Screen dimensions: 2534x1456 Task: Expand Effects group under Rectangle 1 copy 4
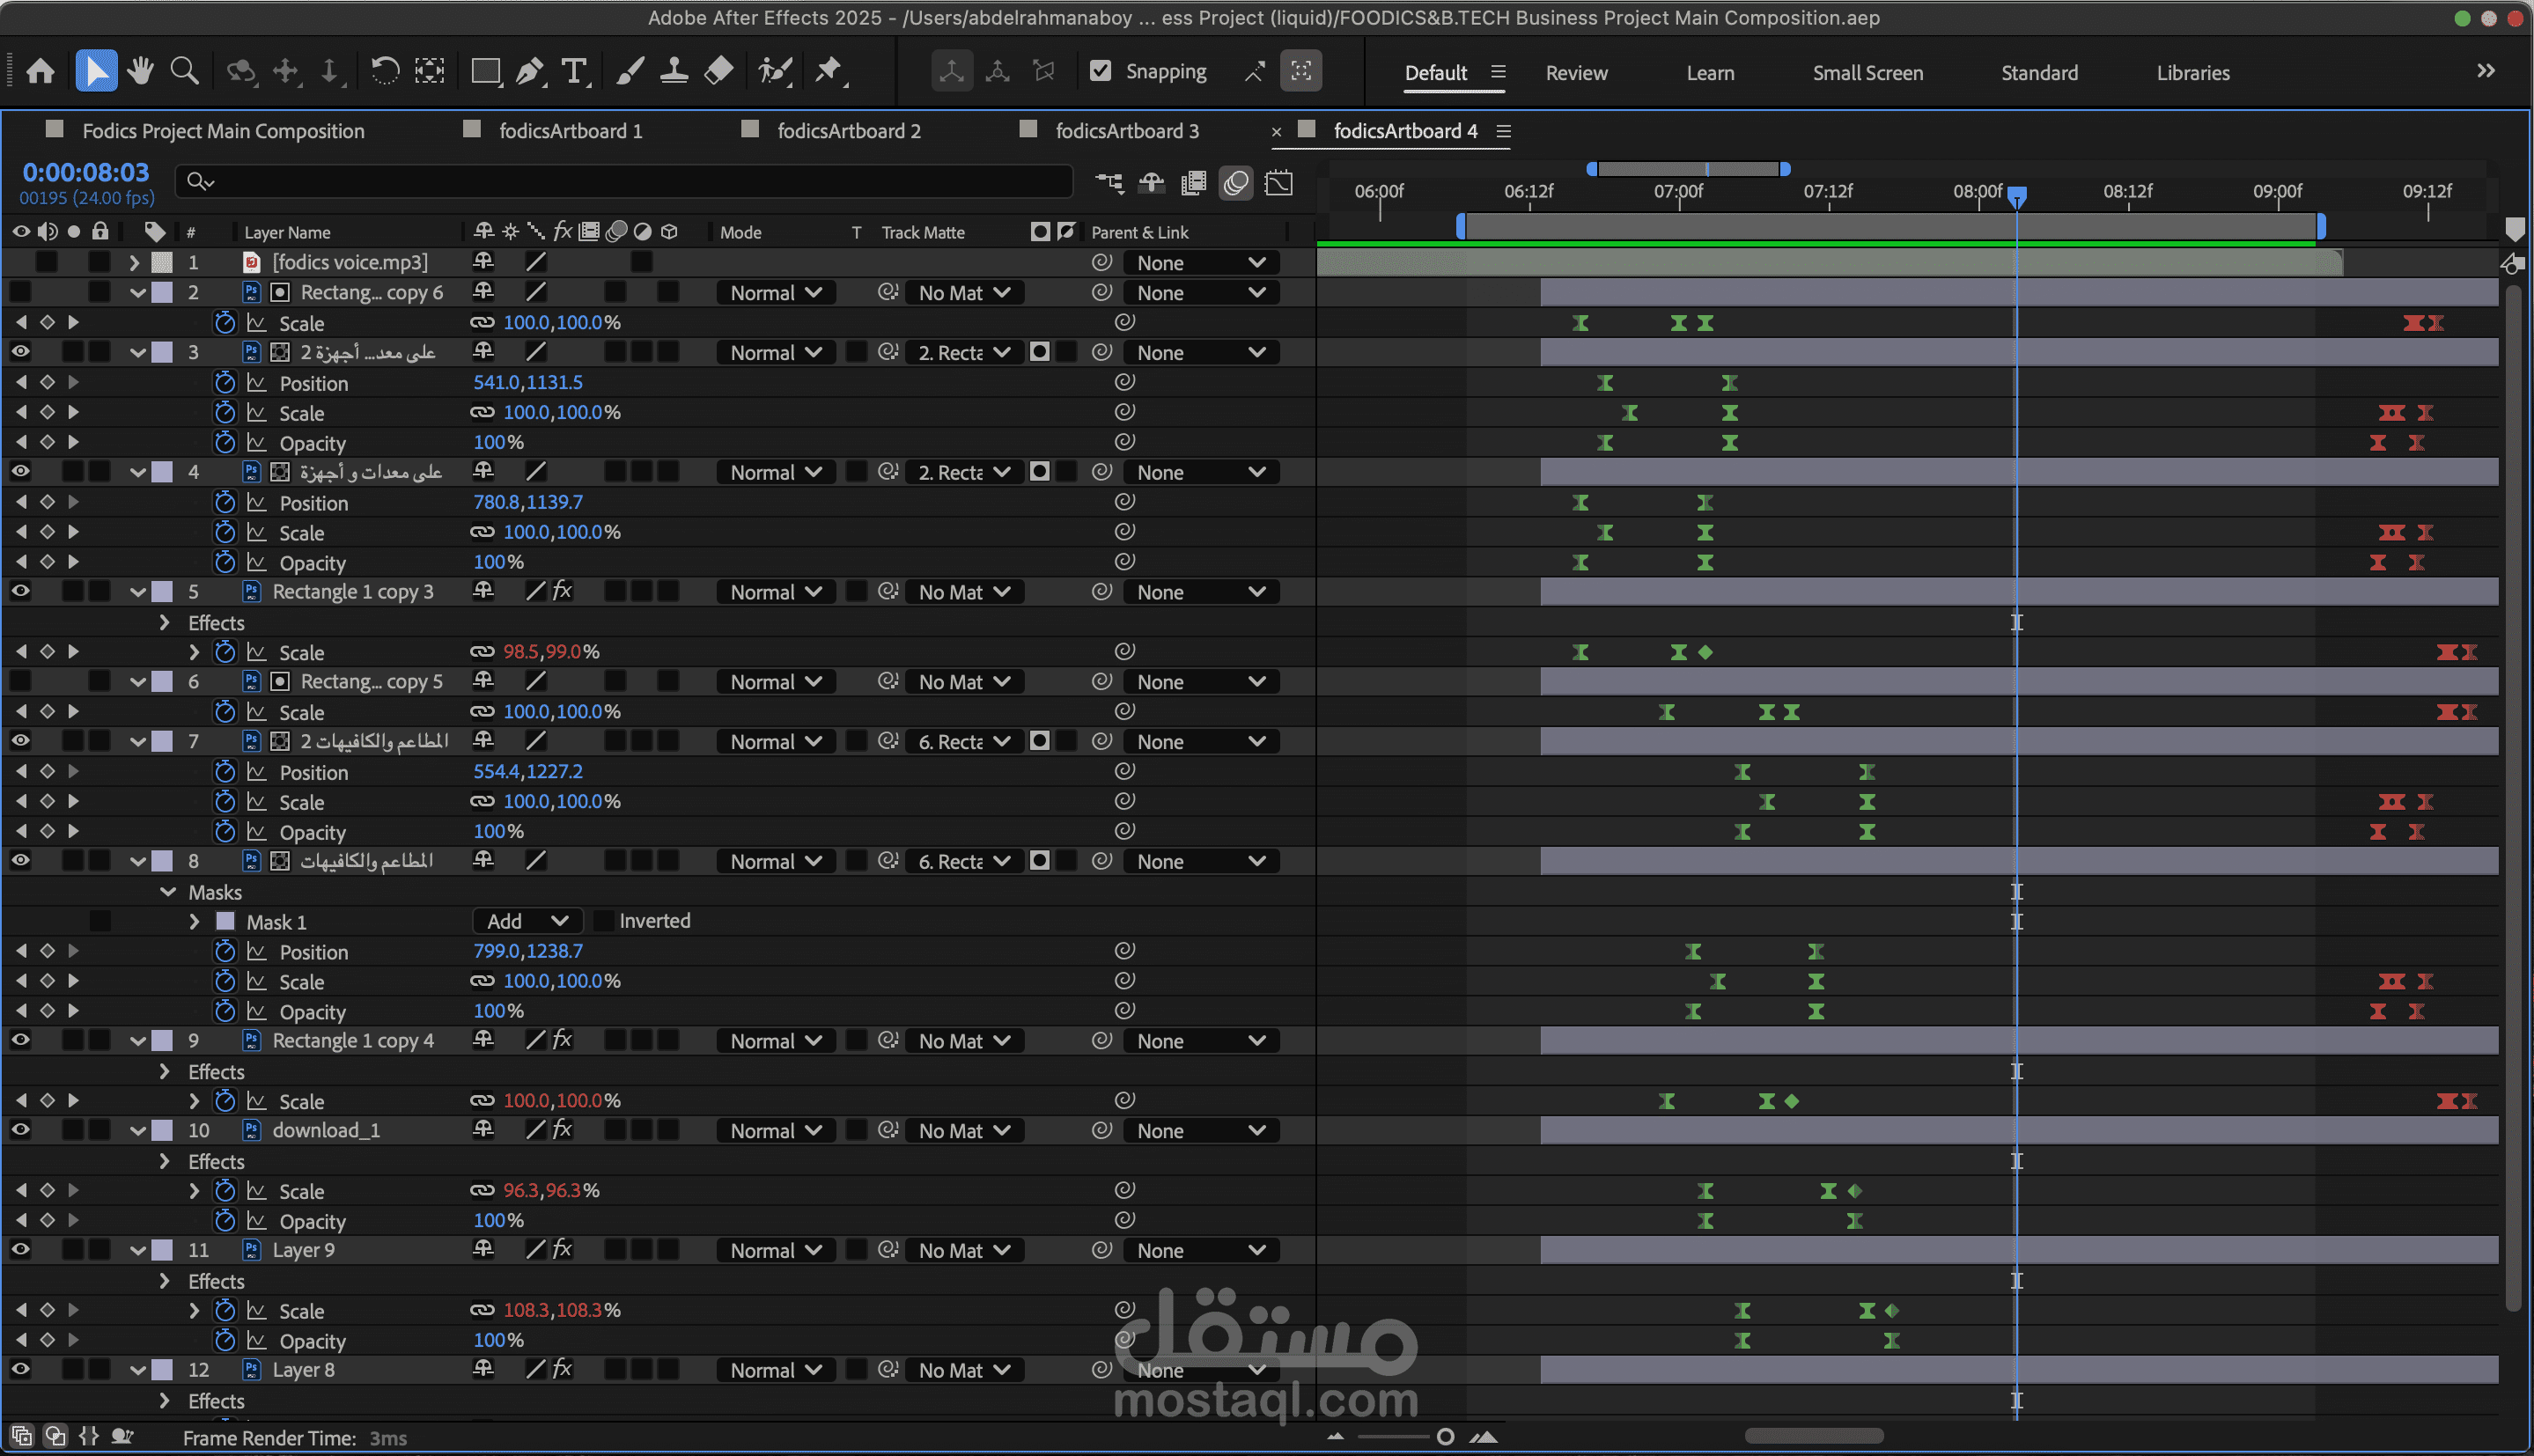tap(165, 1071)
